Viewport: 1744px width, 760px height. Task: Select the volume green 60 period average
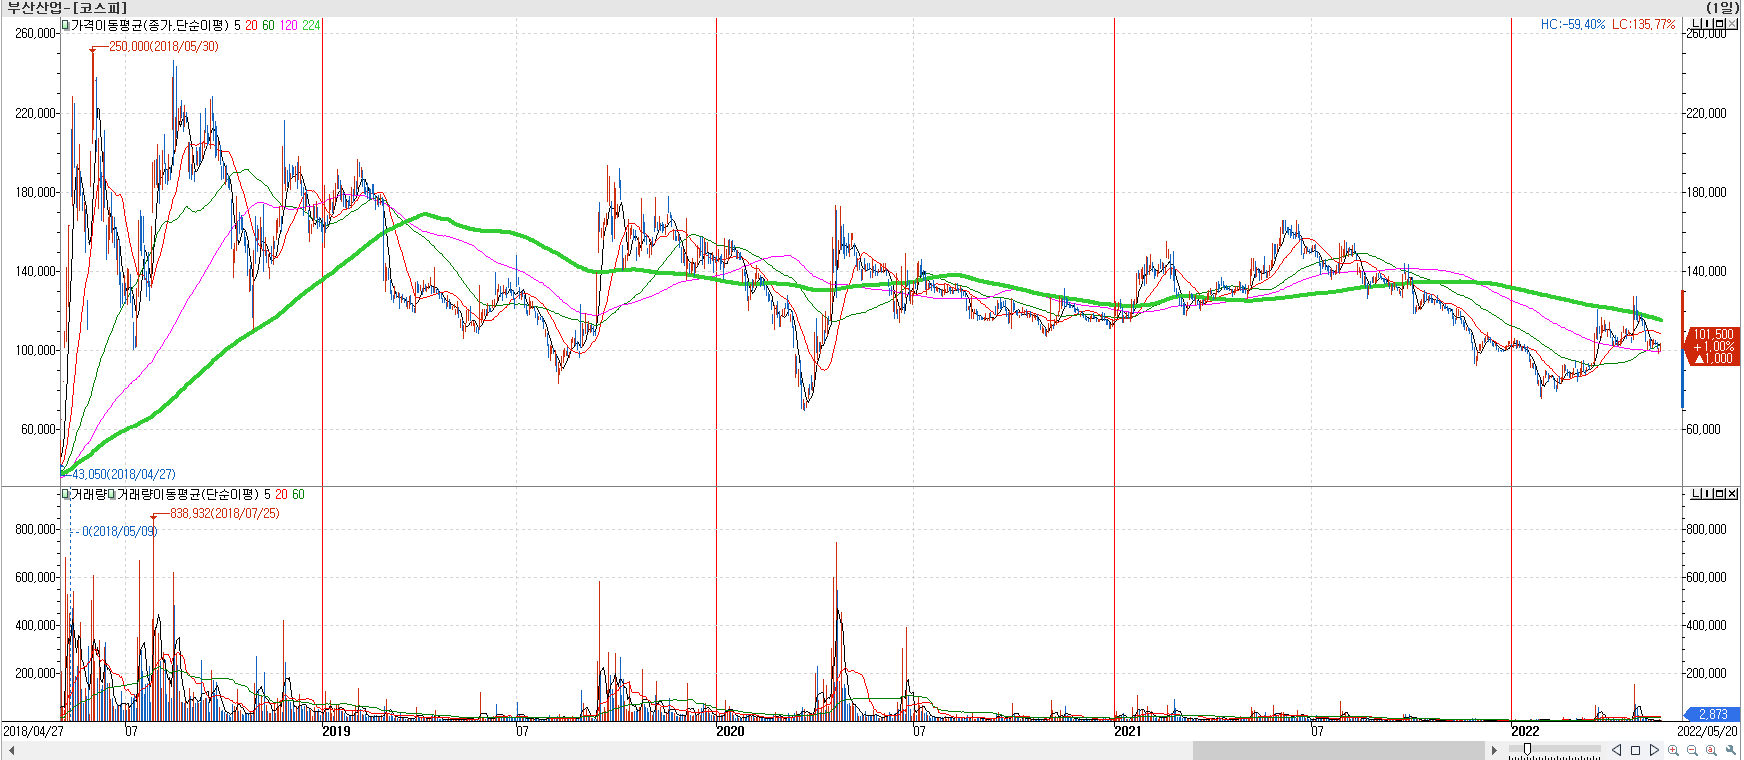pyautogui.click(x=298, y=494)
